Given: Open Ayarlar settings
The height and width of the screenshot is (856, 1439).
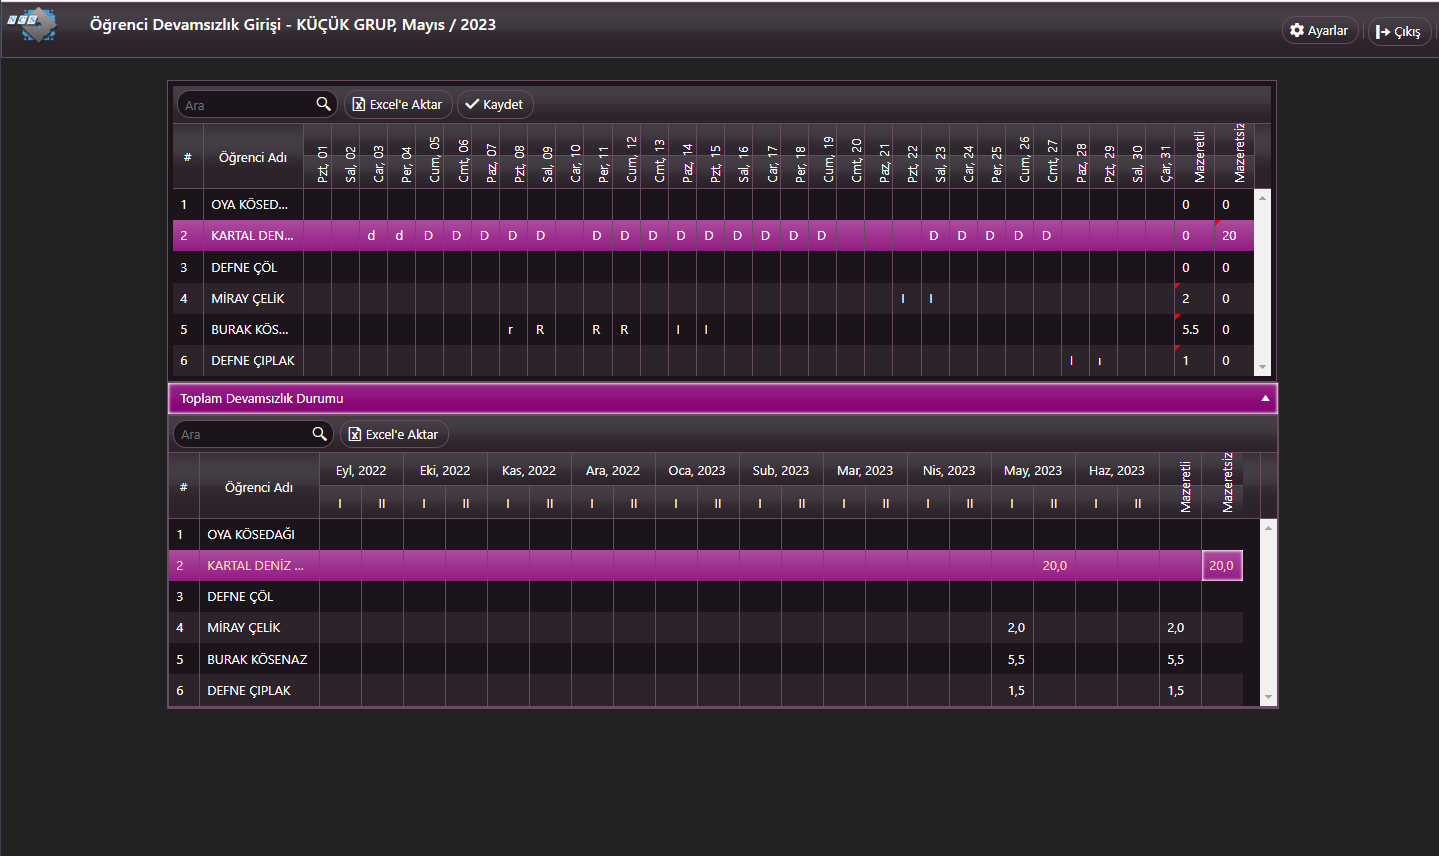Looking at the screenshot, I should [1319, 31].
